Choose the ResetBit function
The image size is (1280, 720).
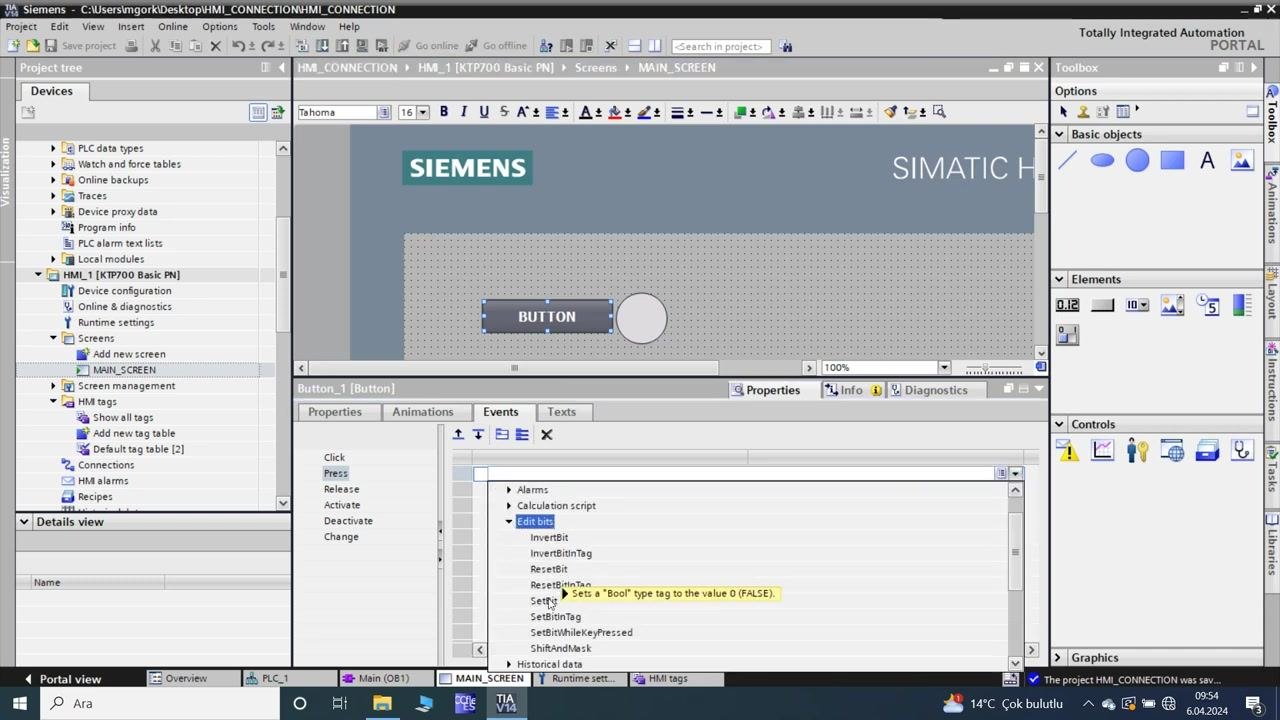coord(548,570)
